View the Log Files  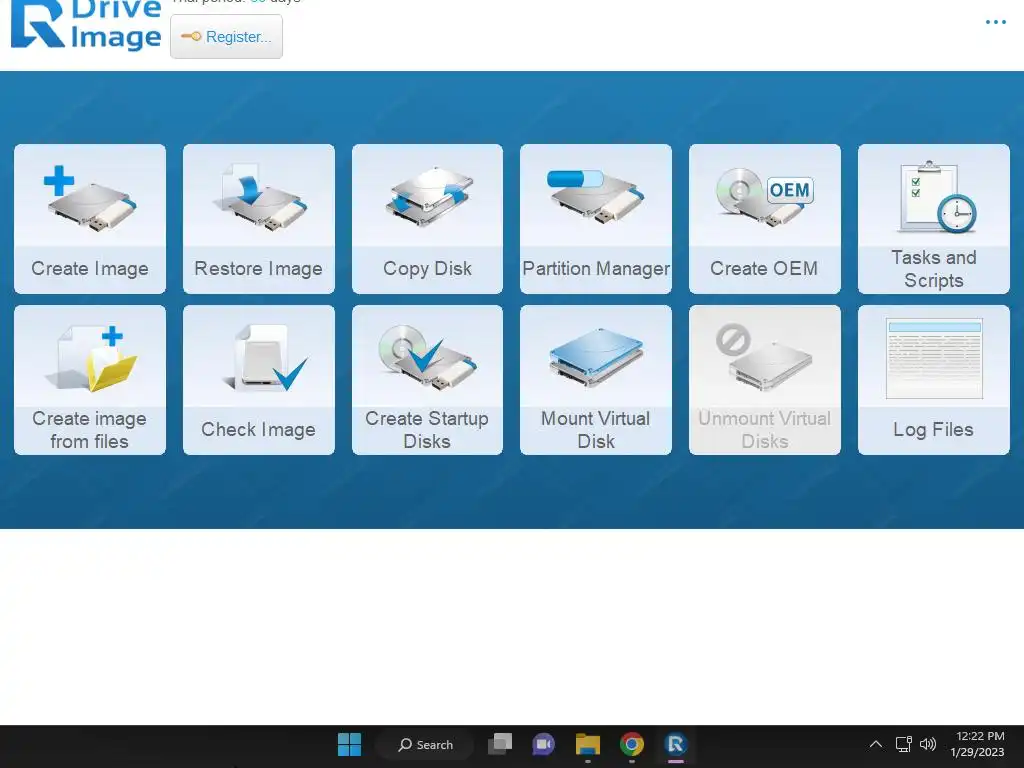[934, 380]
